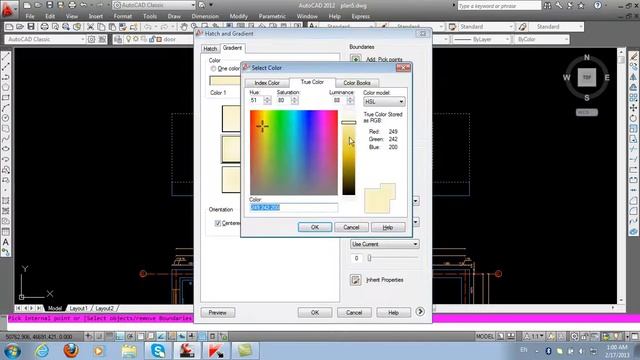Click the Hue value stepper

click(x=267, y=100)
